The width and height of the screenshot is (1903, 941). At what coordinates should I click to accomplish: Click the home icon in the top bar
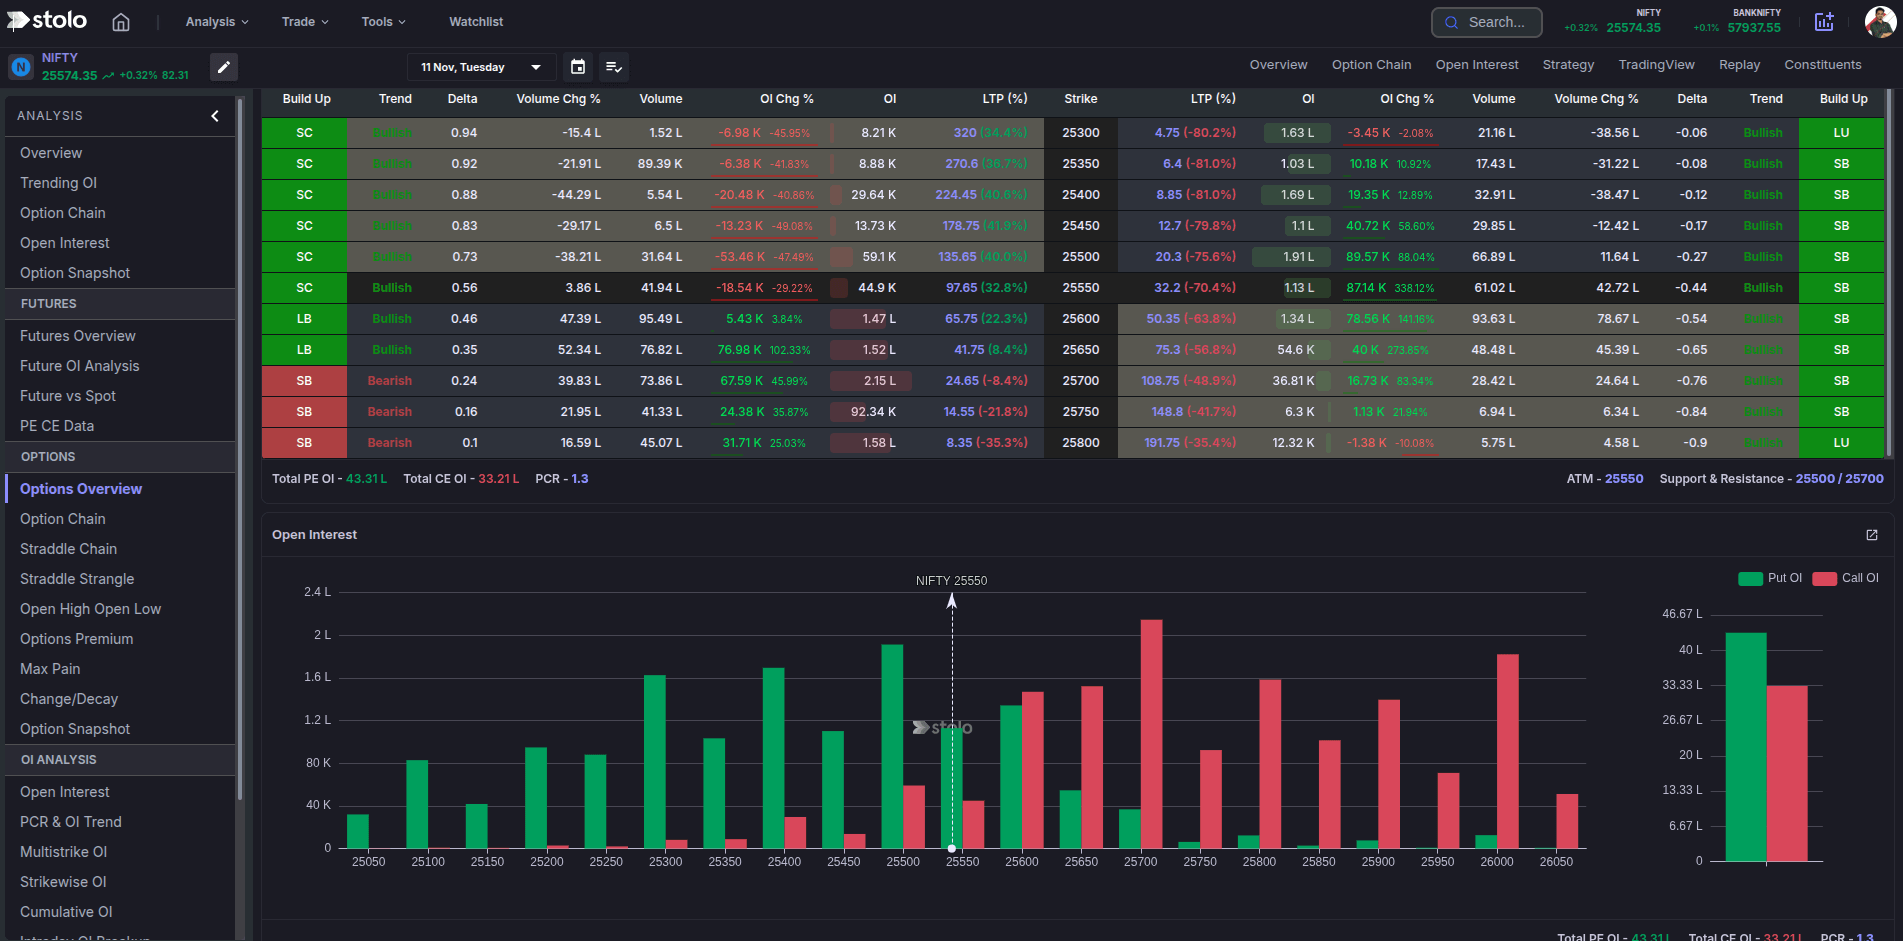click(x=120, y=21)
